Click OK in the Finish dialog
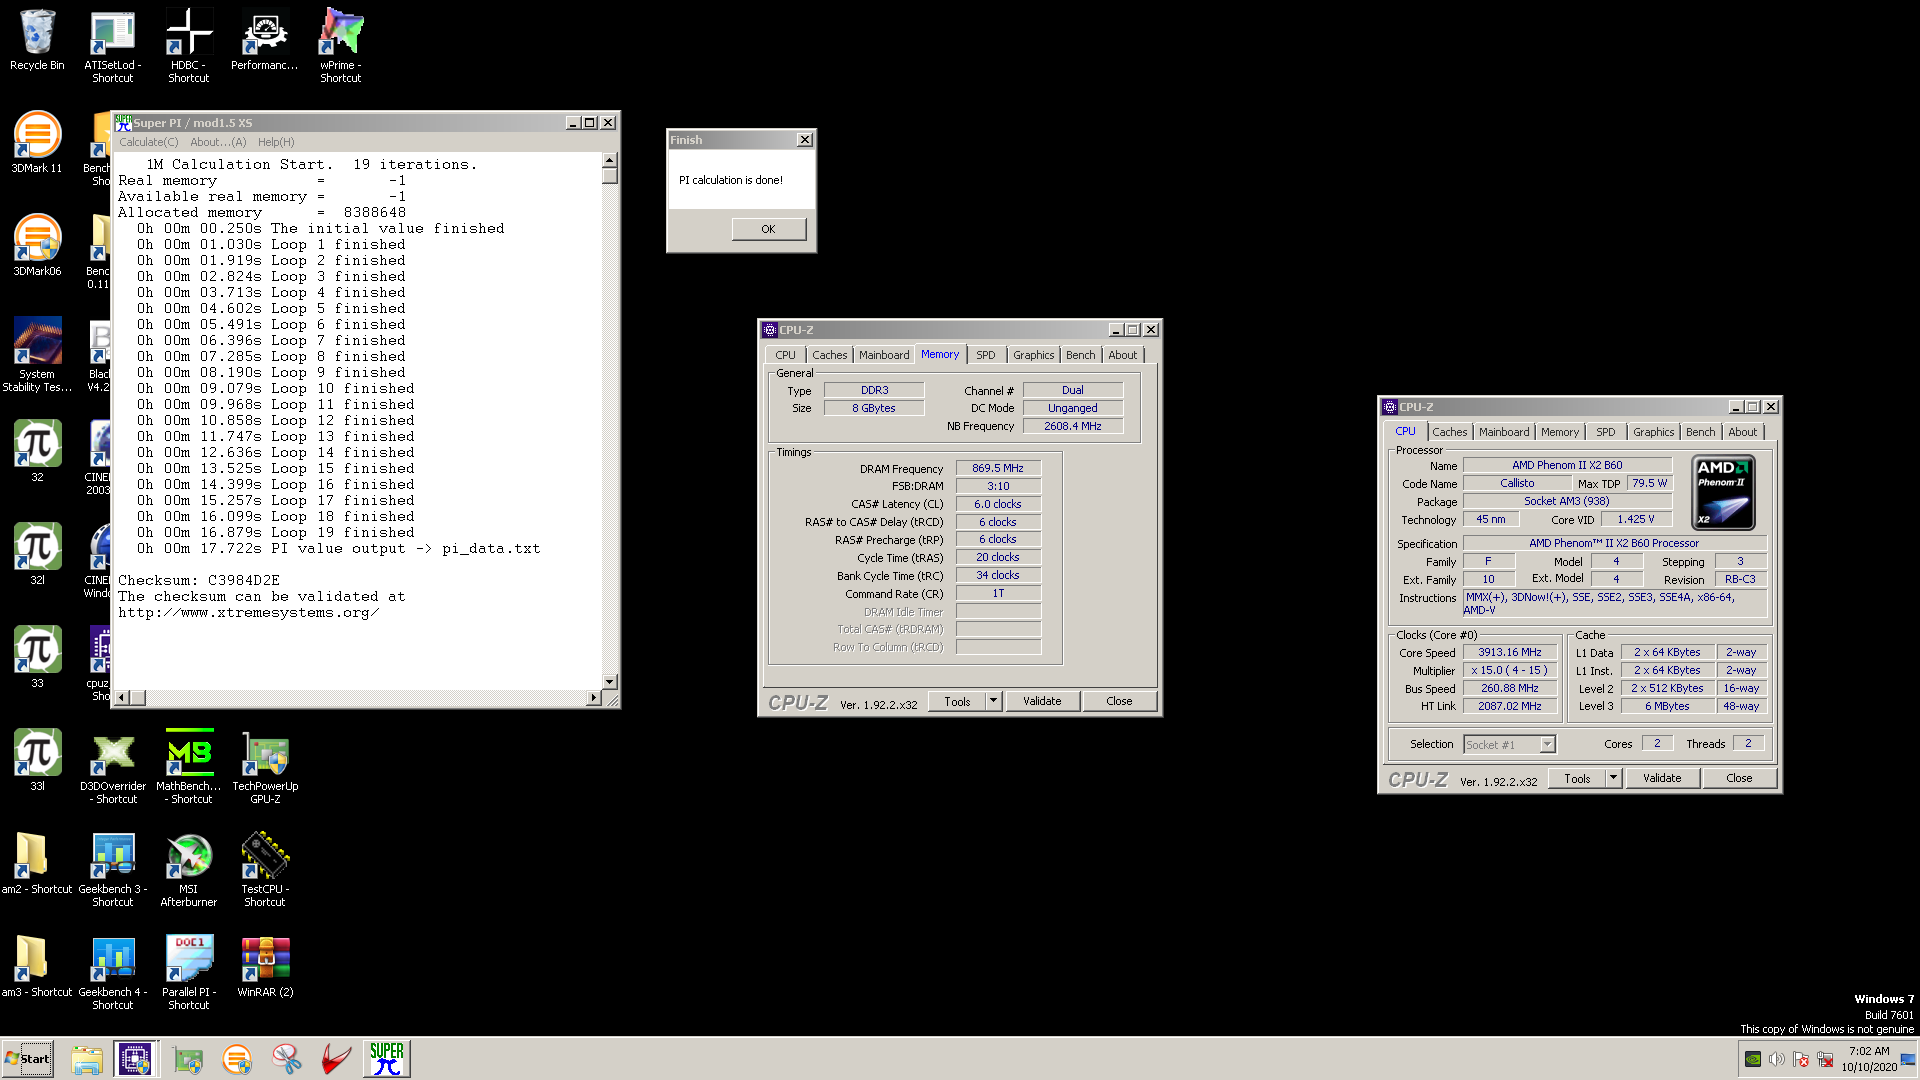Image resolution: width=1920 pixels, height=1080 pixels. tap(768, 229)
